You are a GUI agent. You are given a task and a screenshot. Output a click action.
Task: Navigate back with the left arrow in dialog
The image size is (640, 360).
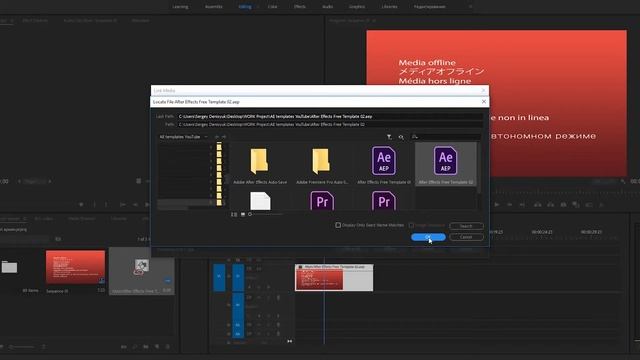click(x=217, y=137)
